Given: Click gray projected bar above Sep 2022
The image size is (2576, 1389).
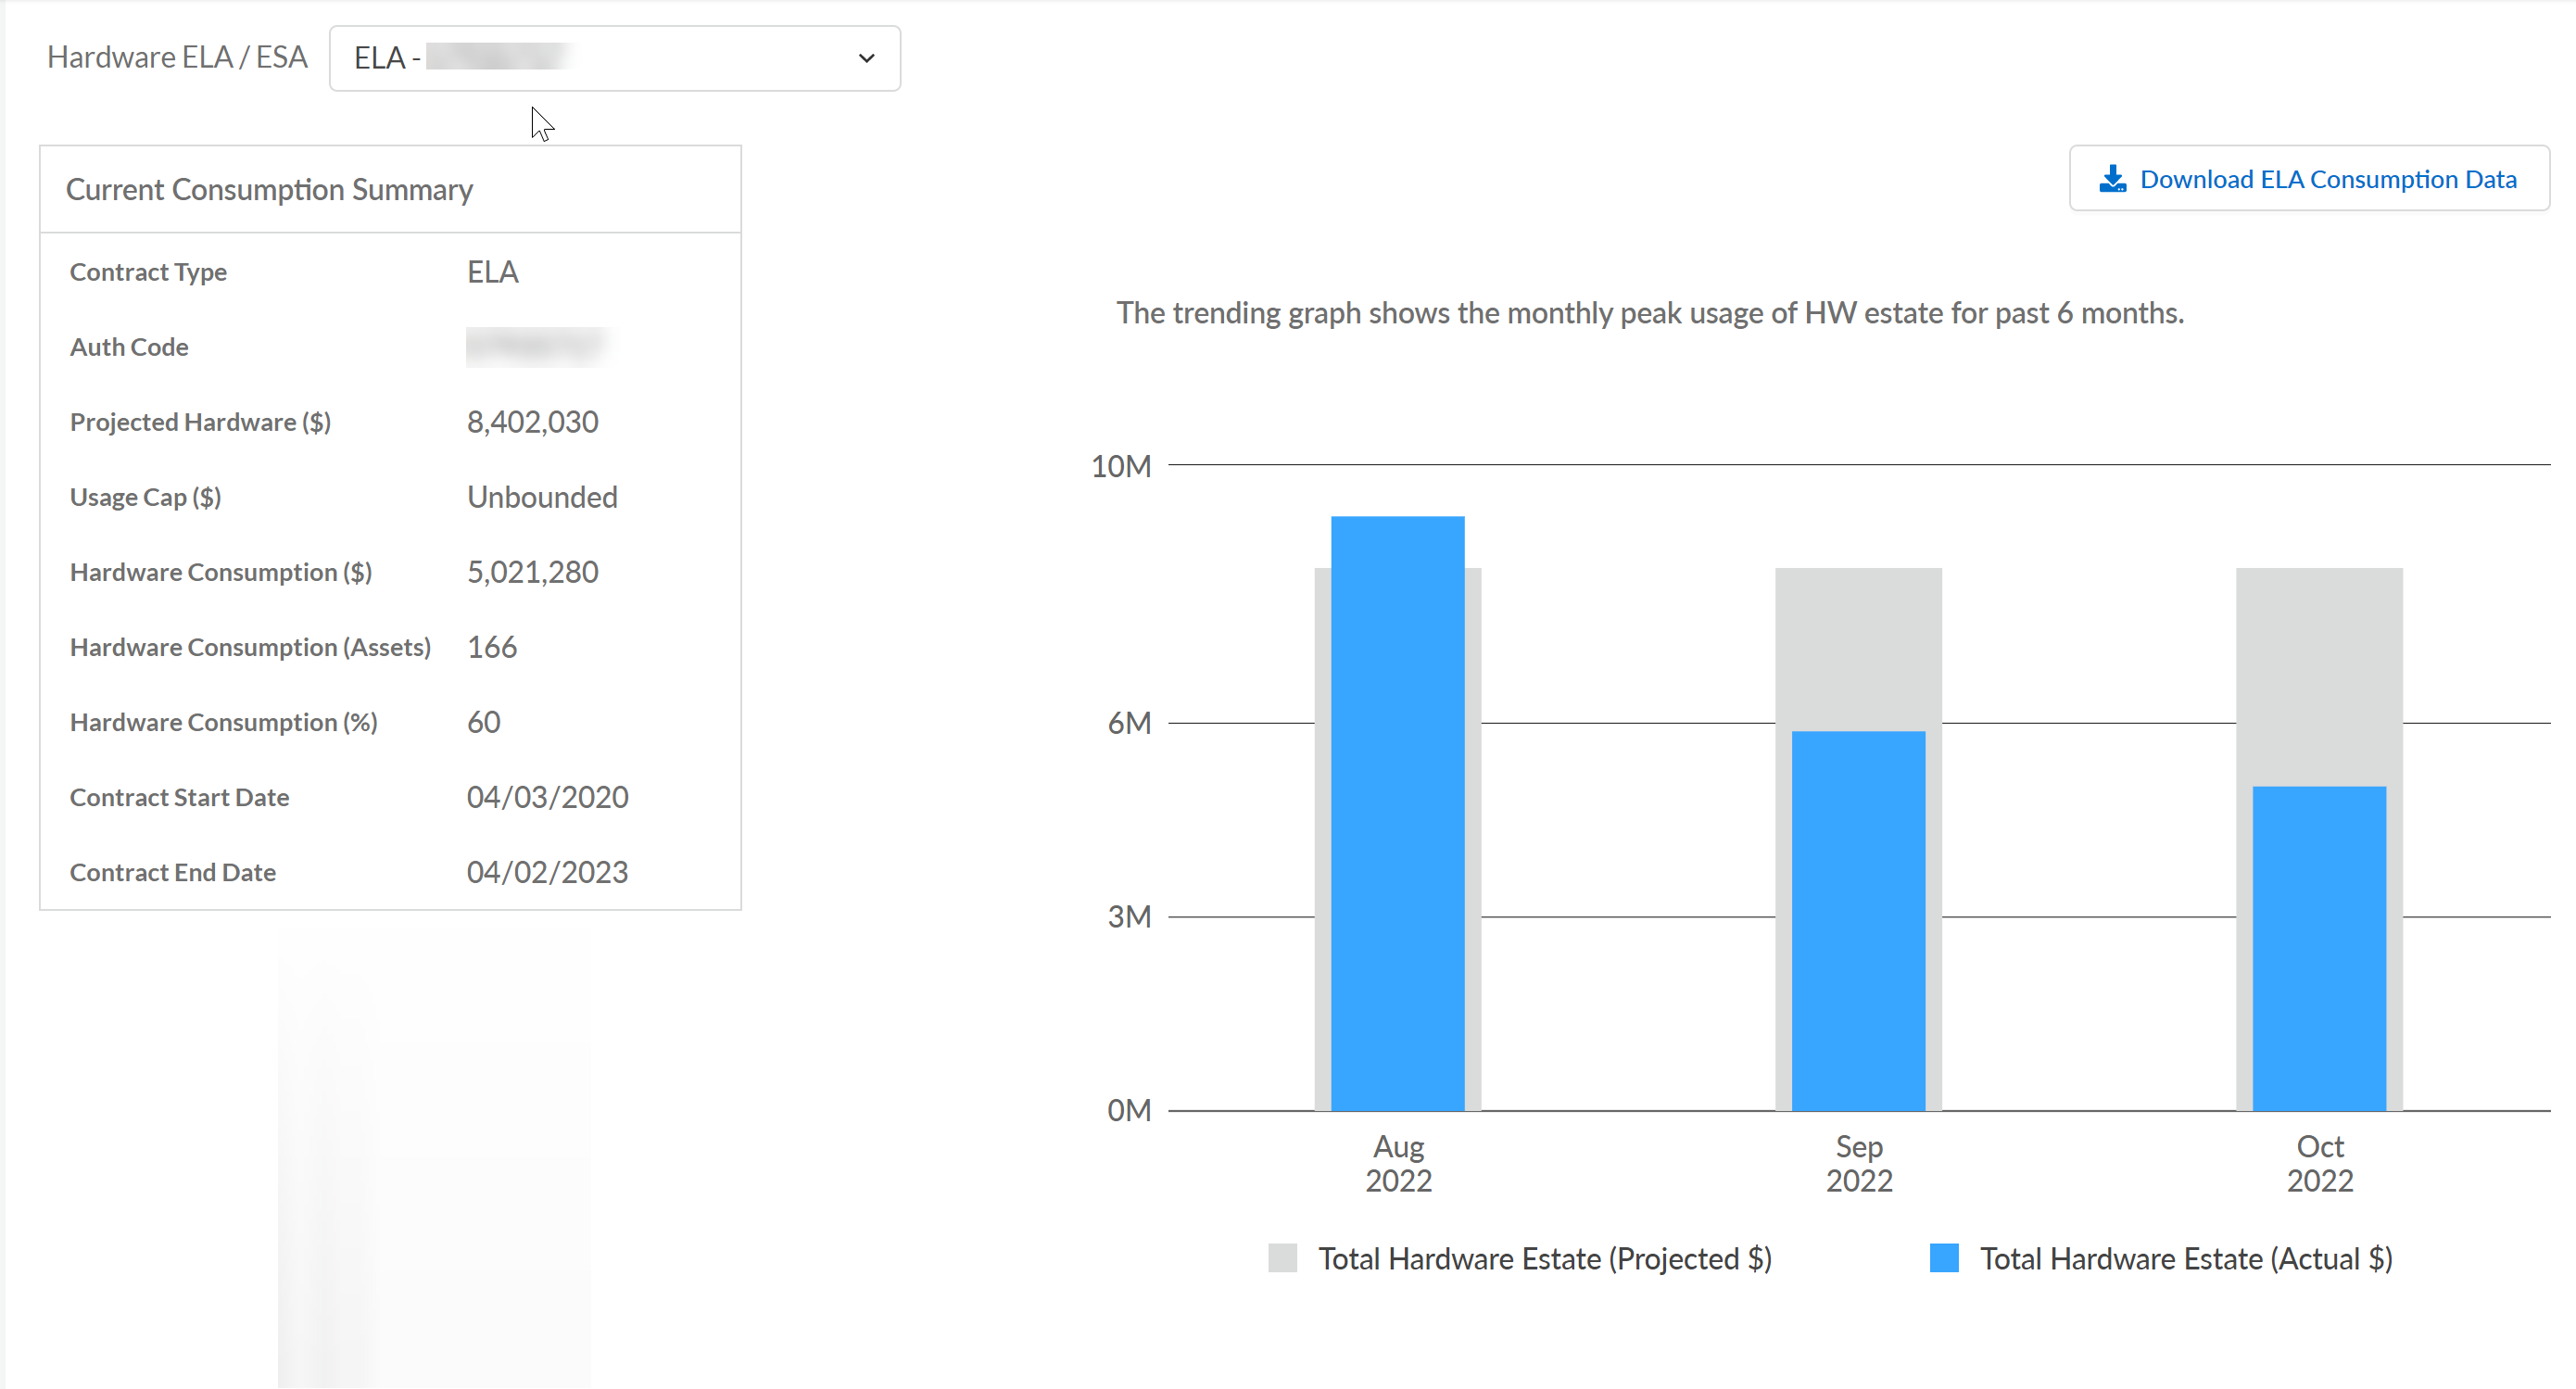Looking at the screenshot, I should pyautogui.click(x=1858, y=648).
